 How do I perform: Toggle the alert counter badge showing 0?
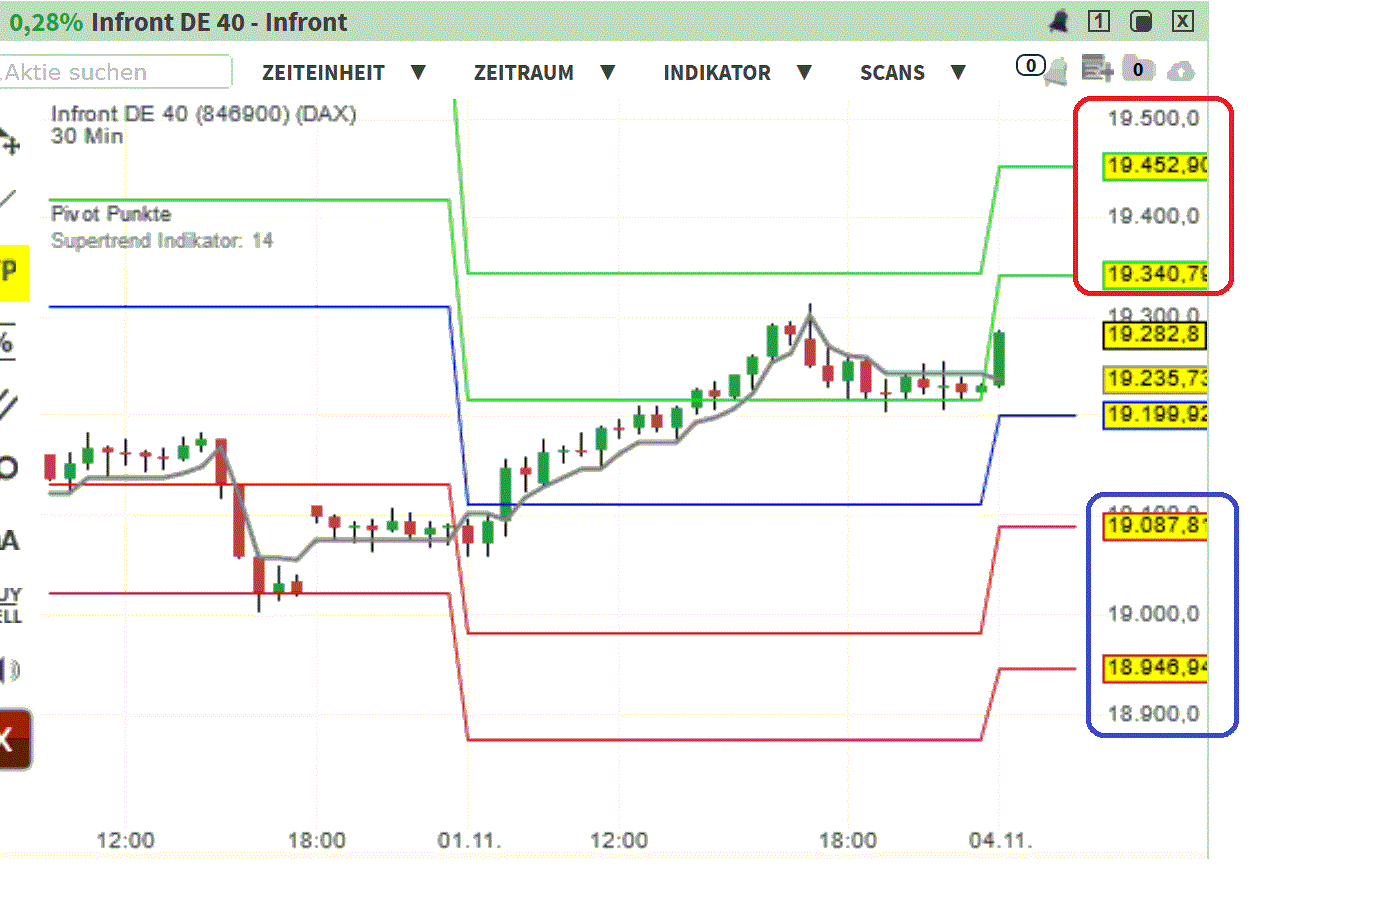pos(1029,64)
